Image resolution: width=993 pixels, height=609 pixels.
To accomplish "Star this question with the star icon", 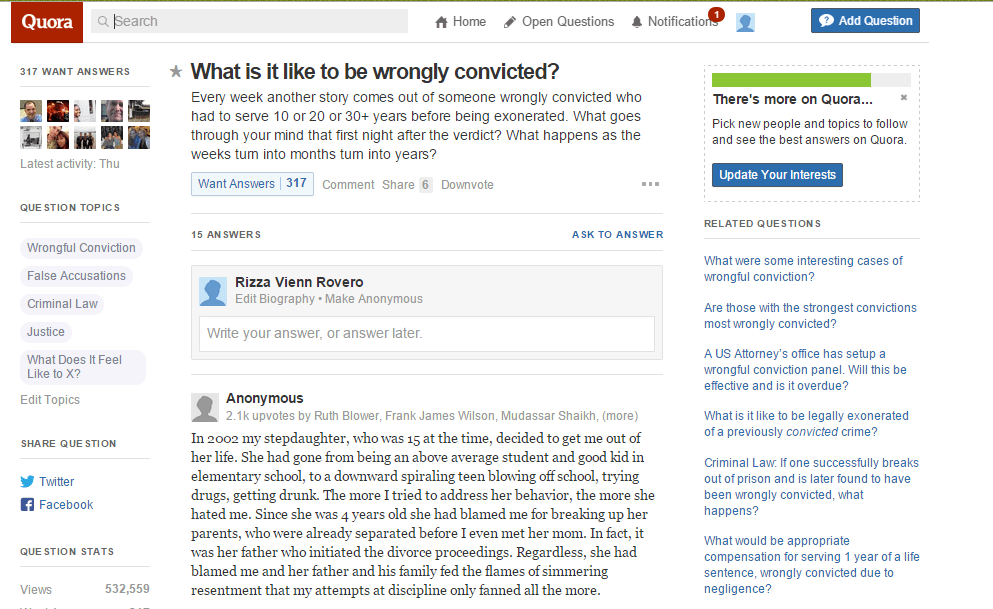I will tap(176, 71).
